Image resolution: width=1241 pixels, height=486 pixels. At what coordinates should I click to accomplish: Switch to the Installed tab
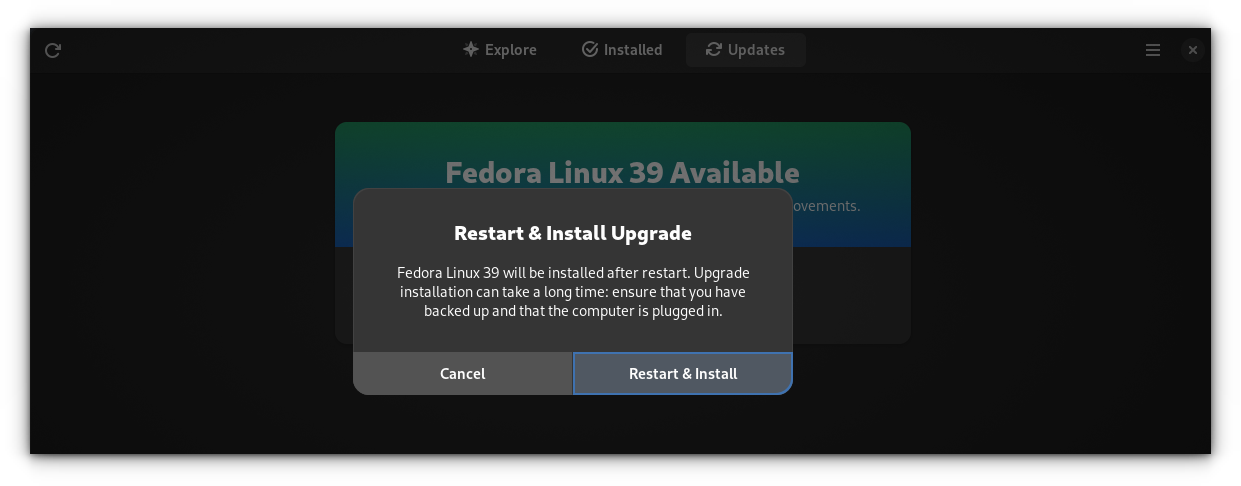pyautogui.click(x=622, y=50)
